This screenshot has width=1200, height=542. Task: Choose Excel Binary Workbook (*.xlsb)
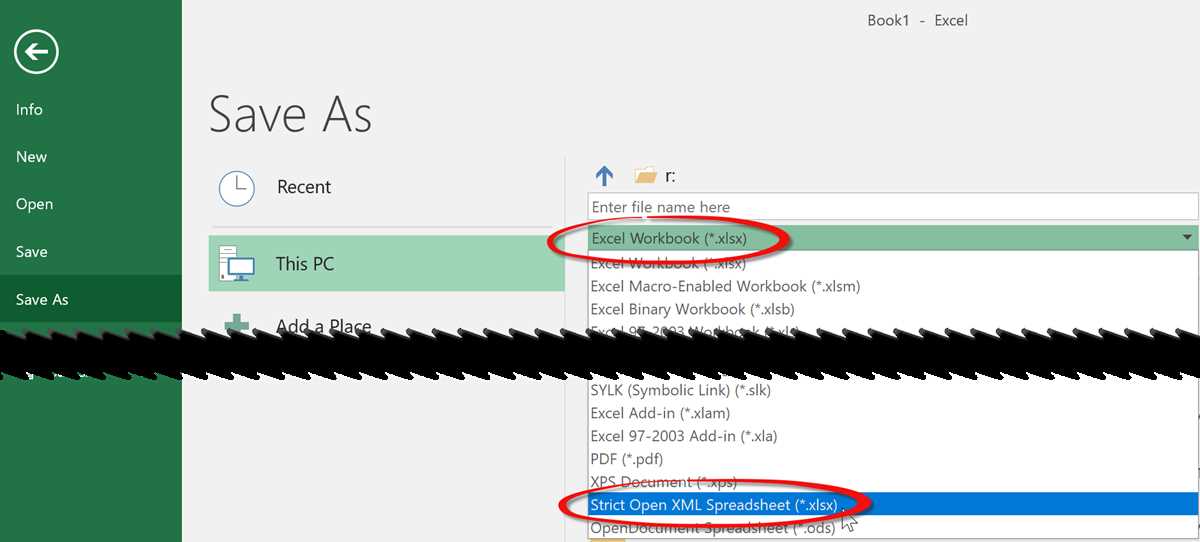coord(893,309)
